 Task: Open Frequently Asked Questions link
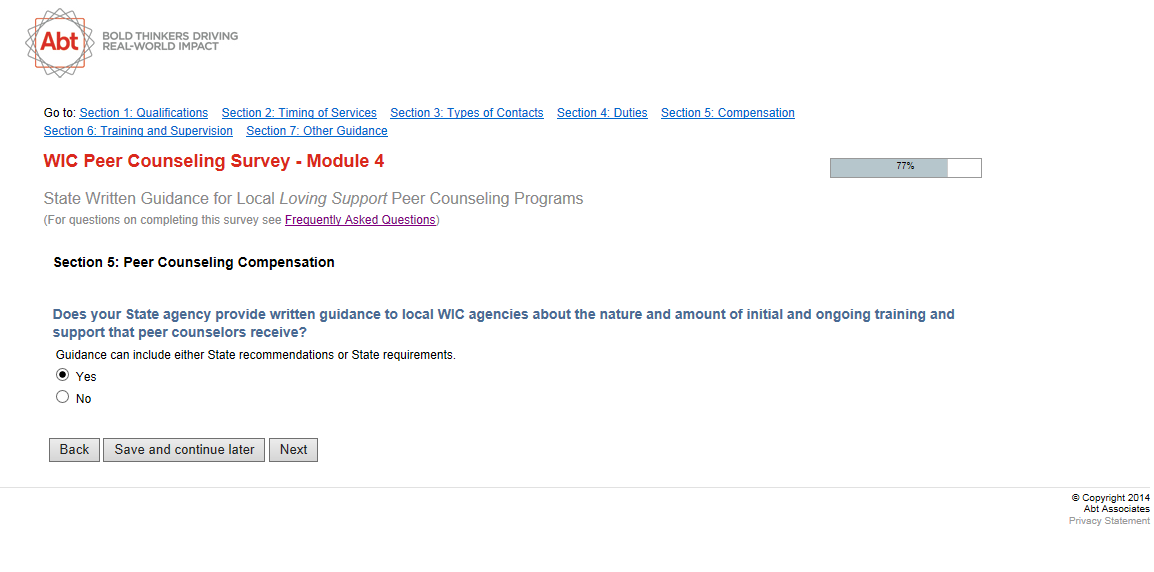tap(360, 220)
